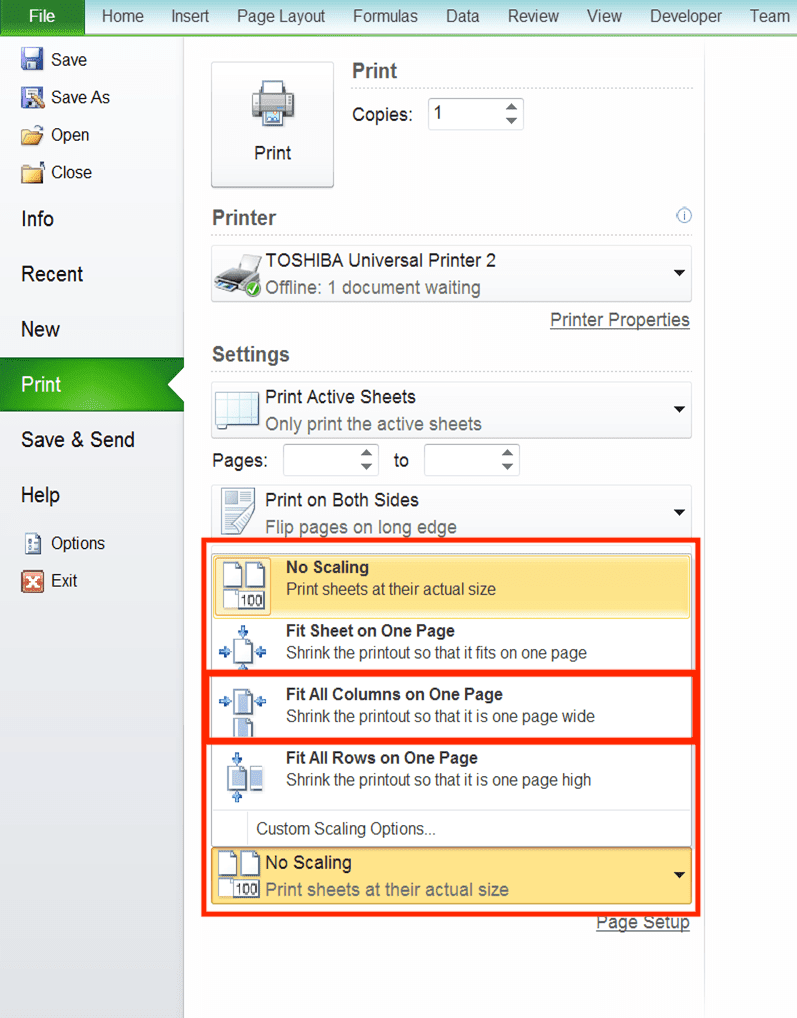Open the Info section in sidebar

(x=38, y=219)
